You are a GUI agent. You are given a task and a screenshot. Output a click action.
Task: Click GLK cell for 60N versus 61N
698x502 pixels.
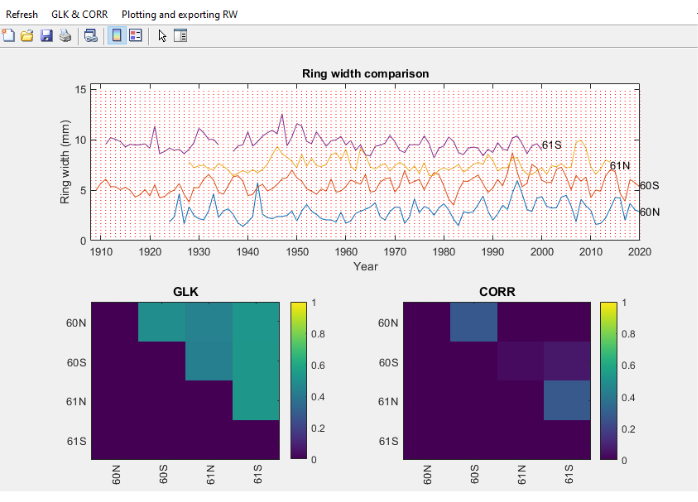[209, 322]
